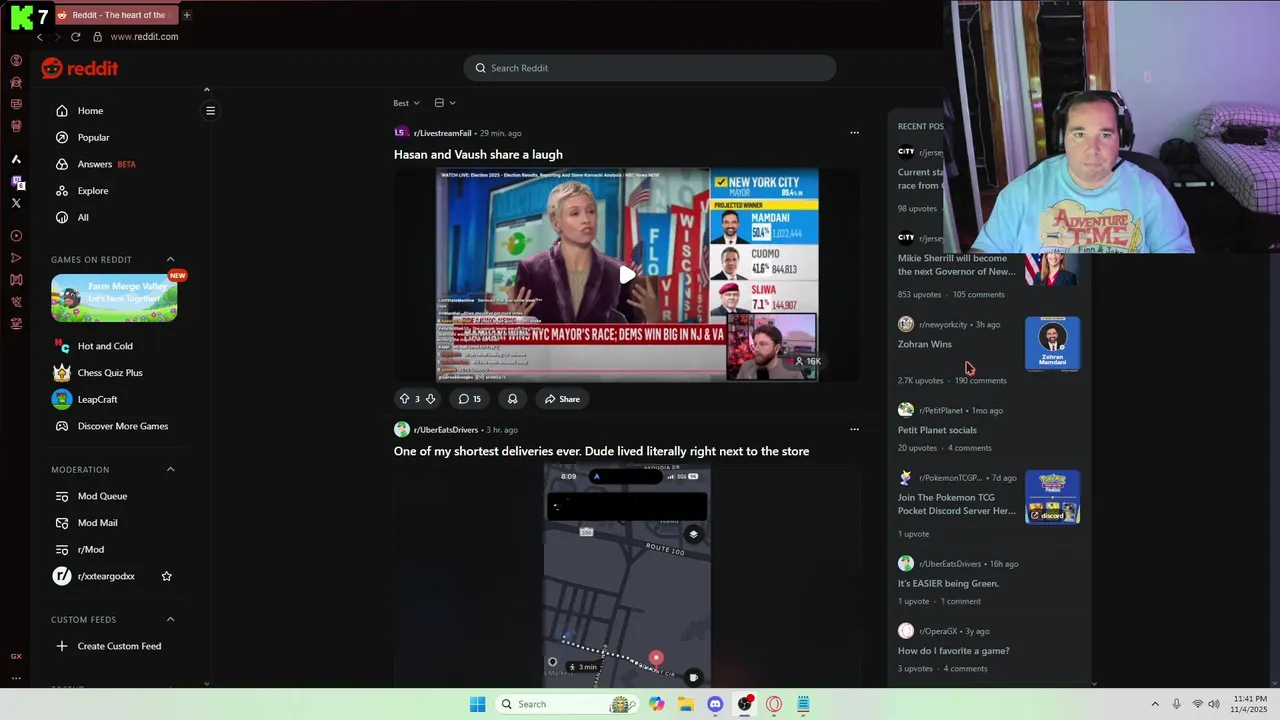Open Copilot from the taskbar
1280x720 pixels.
point(656,704)
